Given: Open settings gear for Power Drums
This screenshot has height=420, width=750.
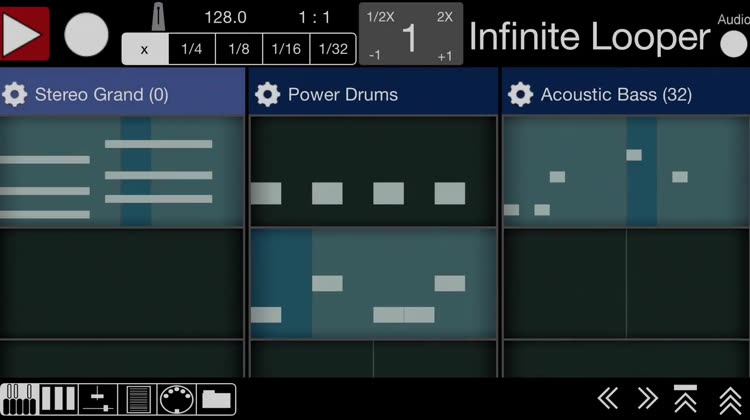Looking at the screenshot, I should [267, 94].
